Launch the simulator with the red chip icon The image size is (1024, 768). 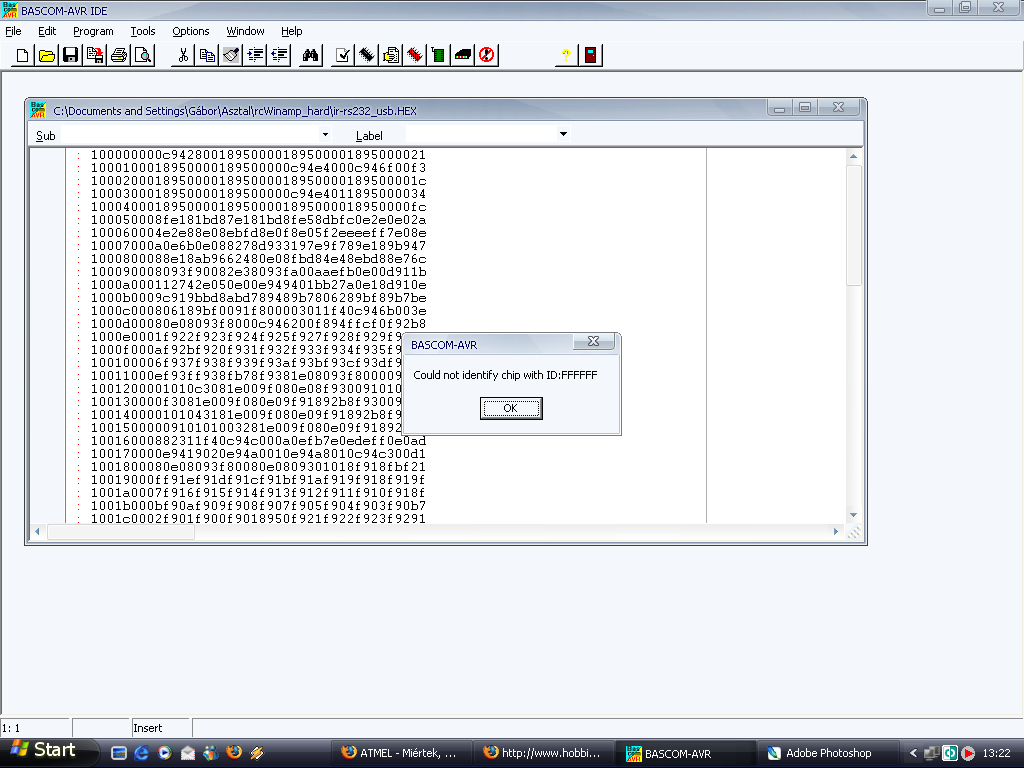point(415,56)
